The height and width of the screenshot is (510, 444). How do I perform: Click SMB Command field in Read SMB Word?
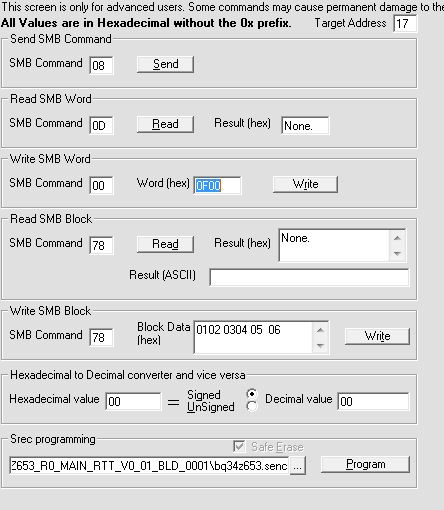click(x=101, y=125)
